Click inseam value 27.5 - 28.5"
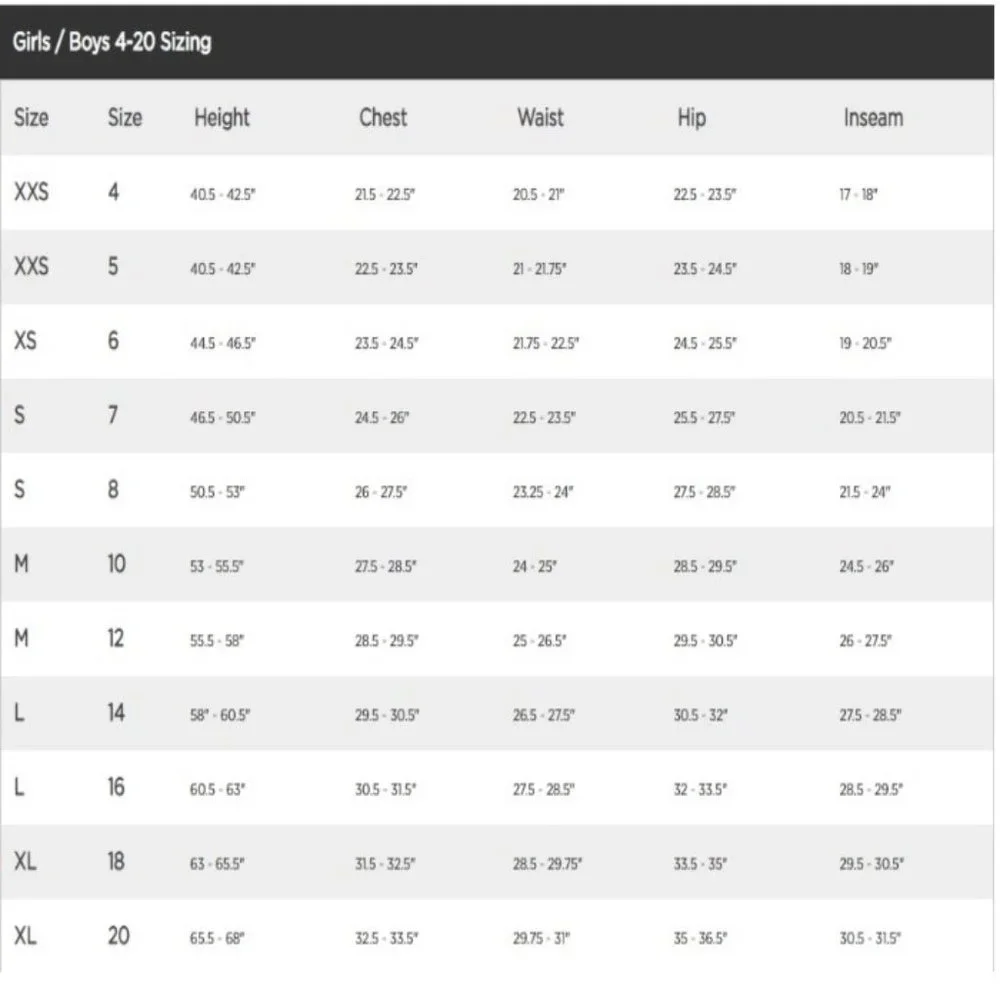 click(x=871, y=716)
